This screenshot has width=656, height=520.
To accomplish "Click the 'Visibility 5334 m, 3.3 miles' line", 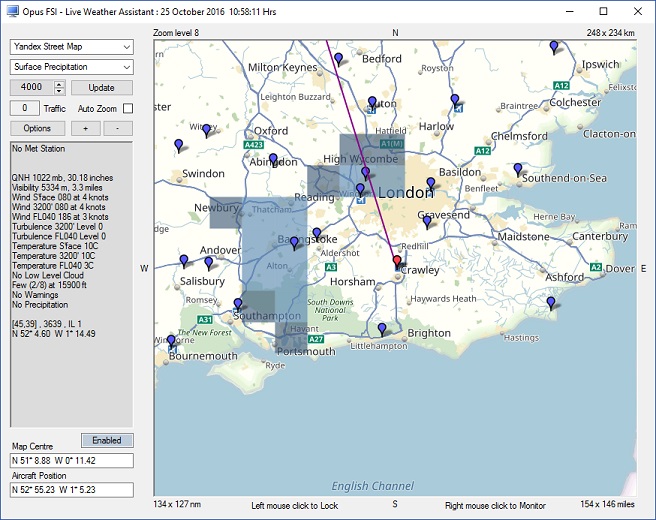I will click(x=57, y=188).
